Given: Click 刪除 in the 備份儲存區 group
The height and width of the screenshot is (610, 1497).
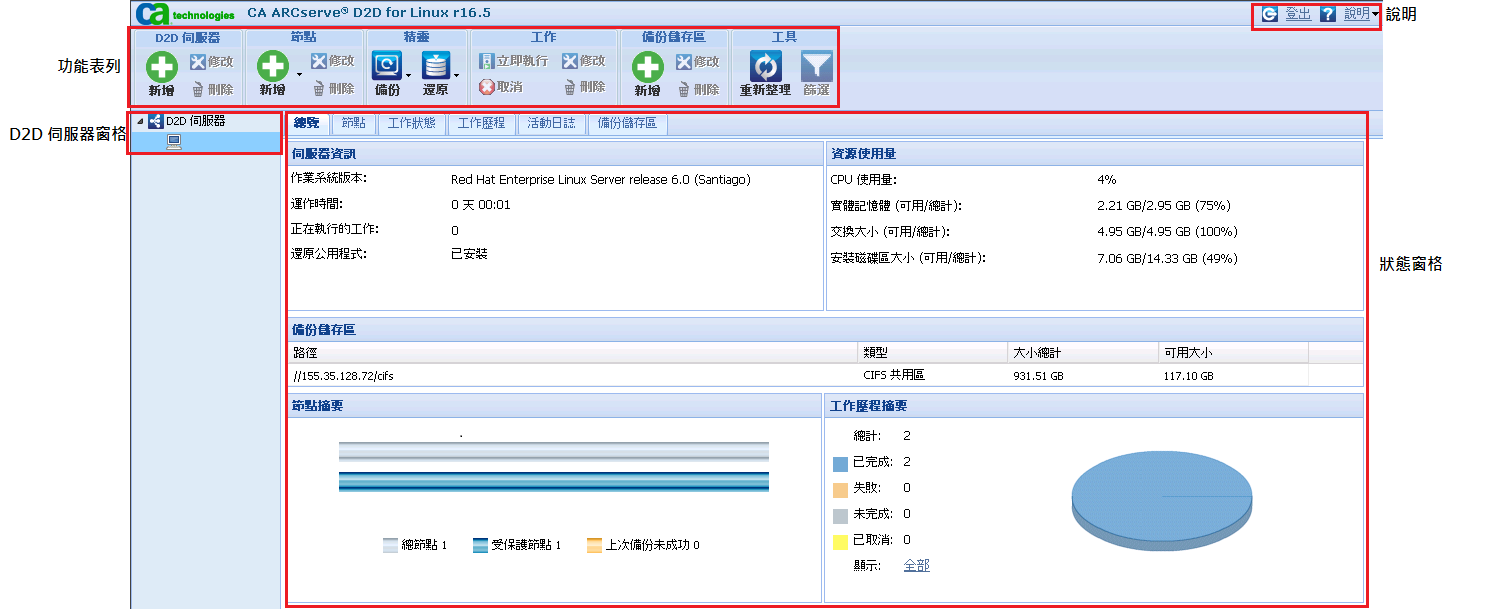Looking at the screenshot, I should 698,89.
